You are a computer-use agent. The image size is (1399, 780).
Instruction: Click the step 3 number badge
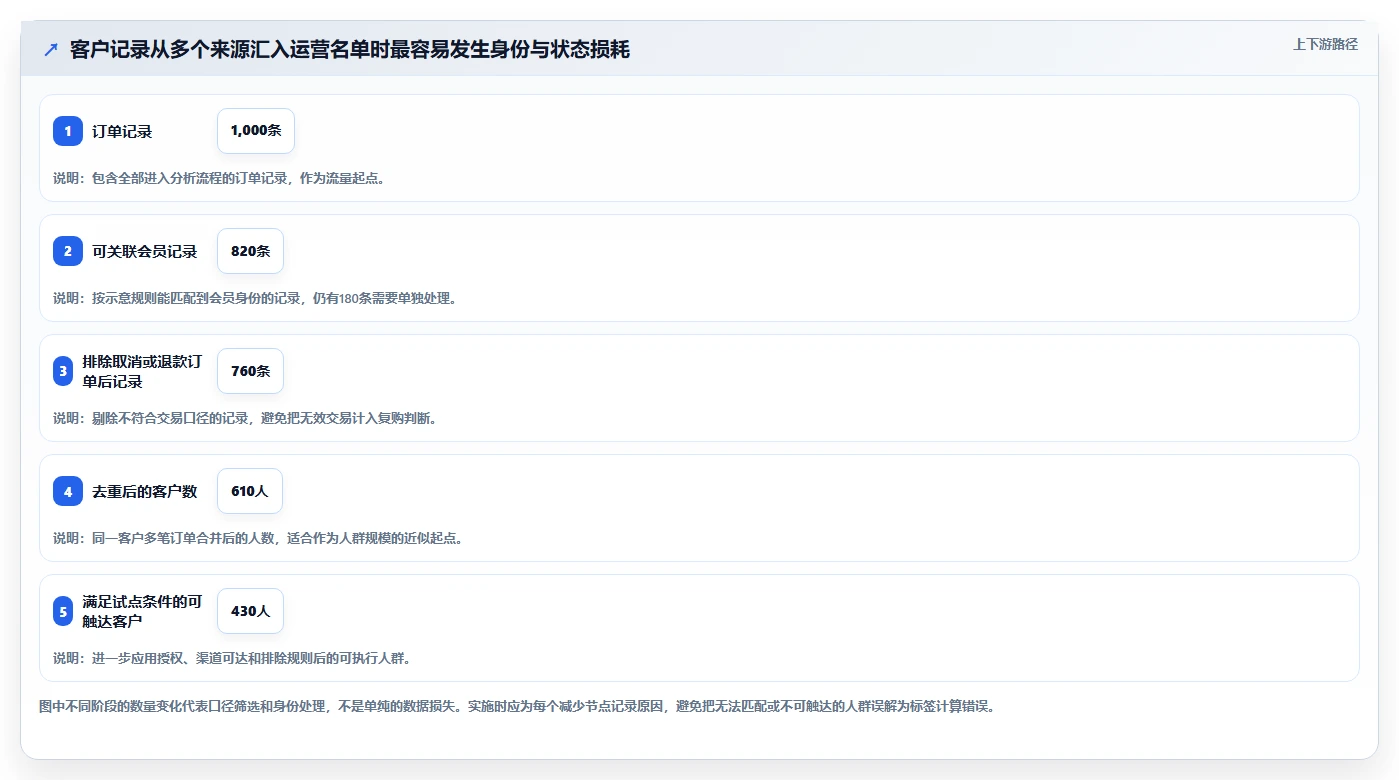[63, 371]
